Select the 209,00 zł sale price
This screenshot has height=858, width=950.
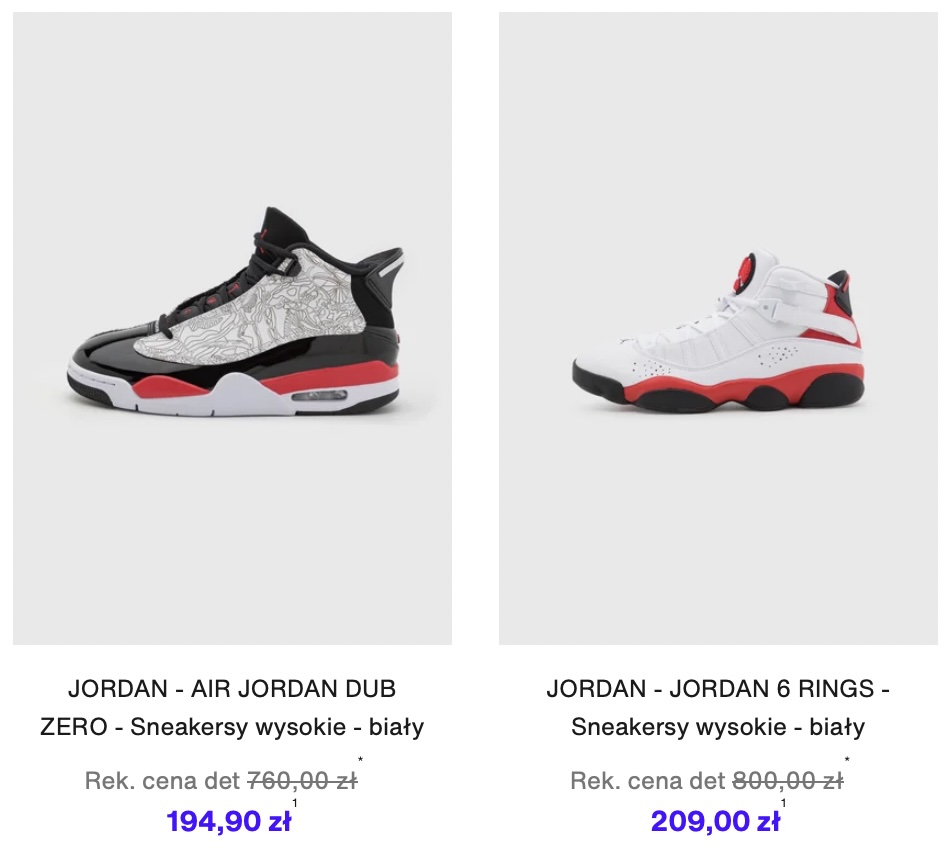715,822
